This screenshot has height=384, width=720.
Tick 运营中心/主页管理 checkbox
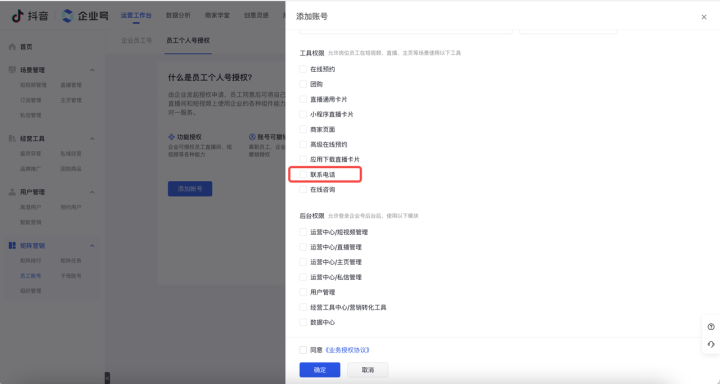point(303,262)
